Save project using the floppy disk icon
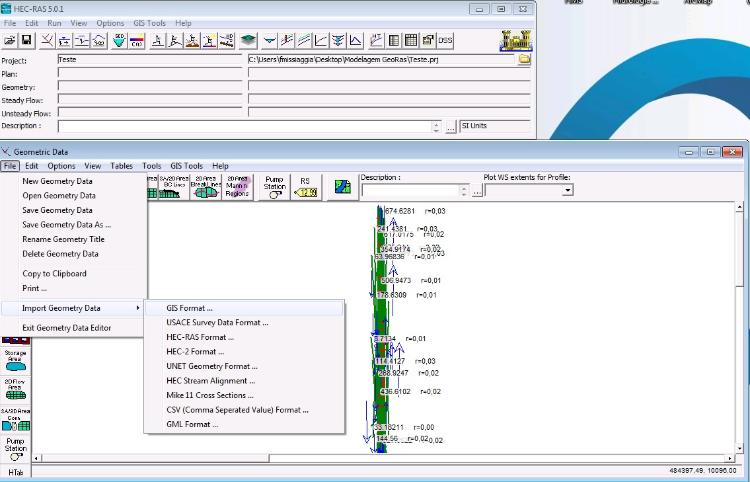Viewport: 750px width, 482px height. point(27,41)
